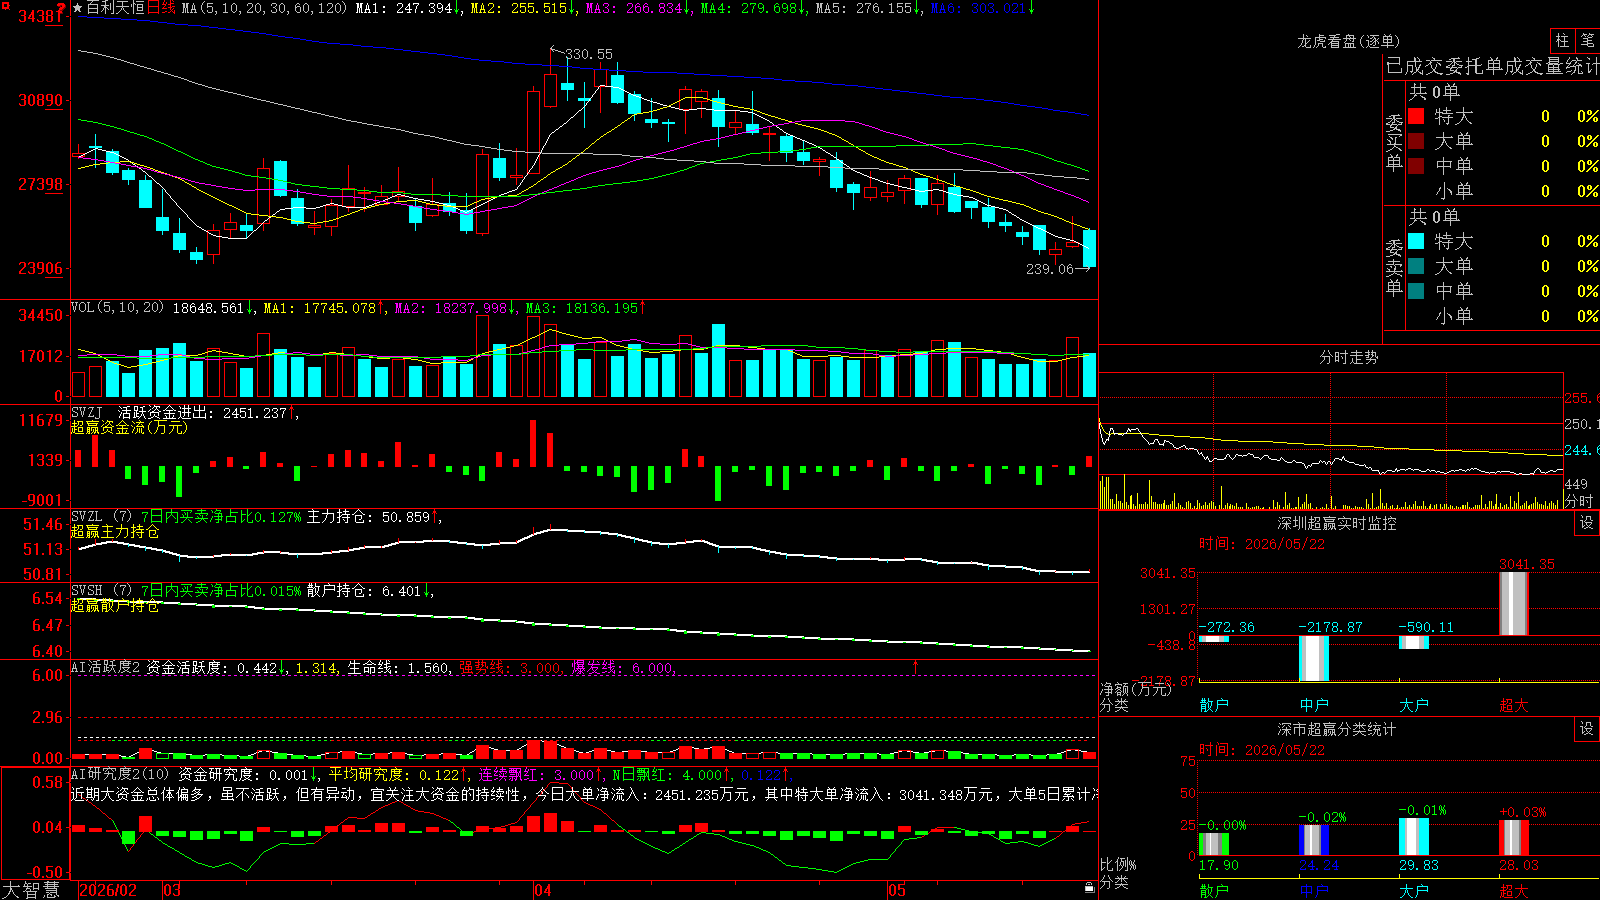
Task: Click the red 超大 ratio bar valued 28.03
Action: point(1514,838)
